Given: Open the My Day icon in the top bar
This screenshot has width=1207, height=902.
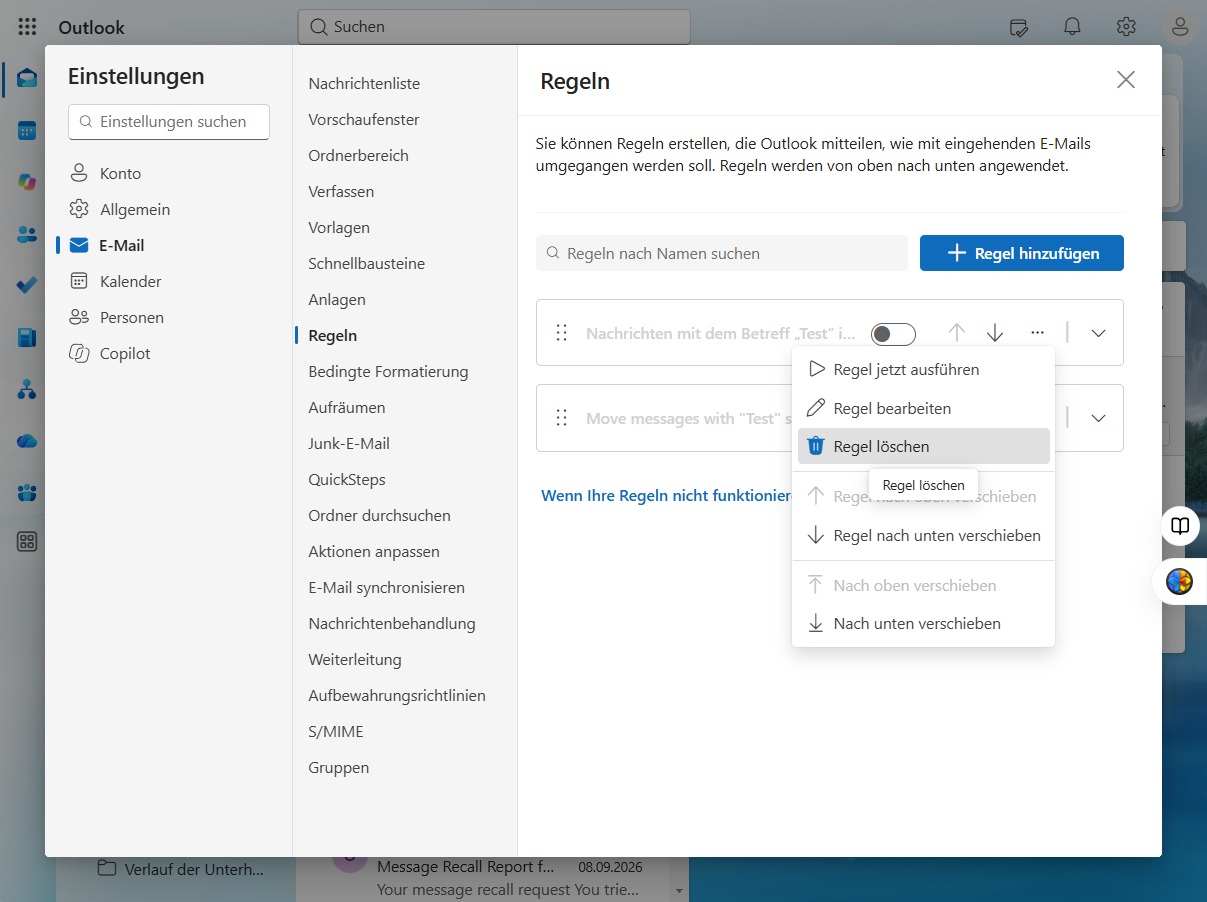Looking at the screenshot, I should (x=1018, y=27).
